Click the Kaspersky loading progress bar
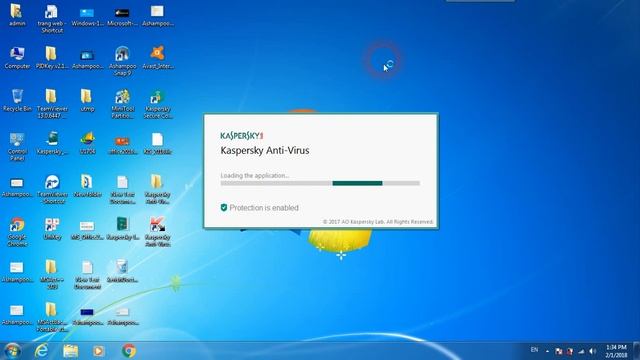Viewport: 640px width, 360px height. 320,183
